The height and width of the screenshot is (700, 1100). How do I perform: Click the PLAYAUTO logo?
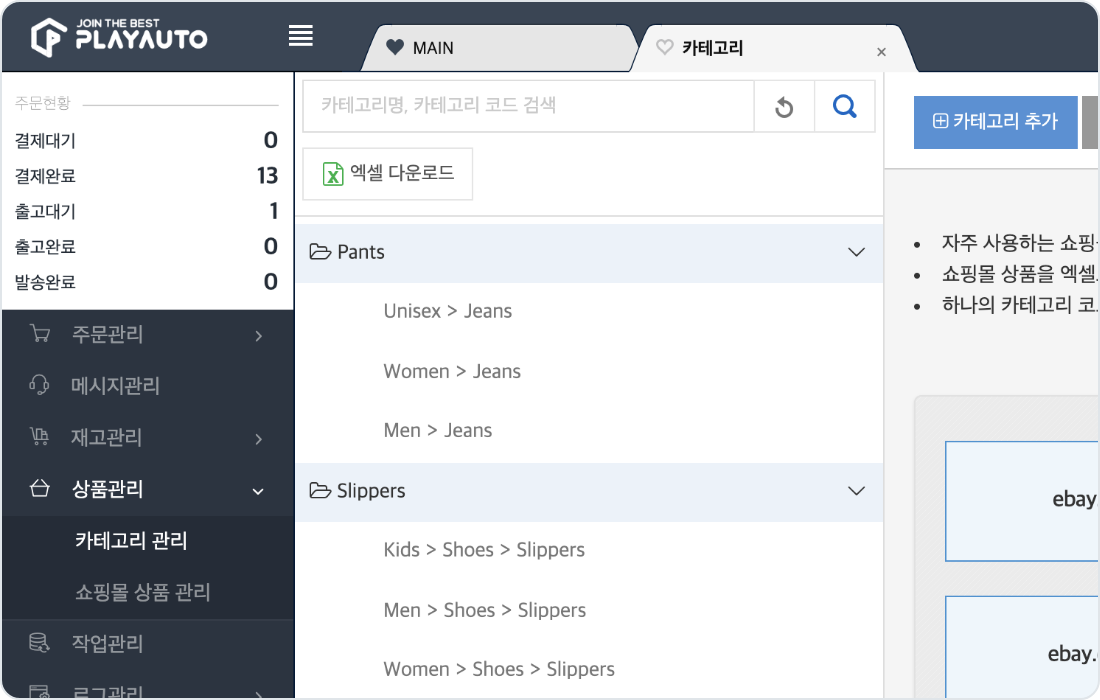pyautogui.click(x=119, y=36)
